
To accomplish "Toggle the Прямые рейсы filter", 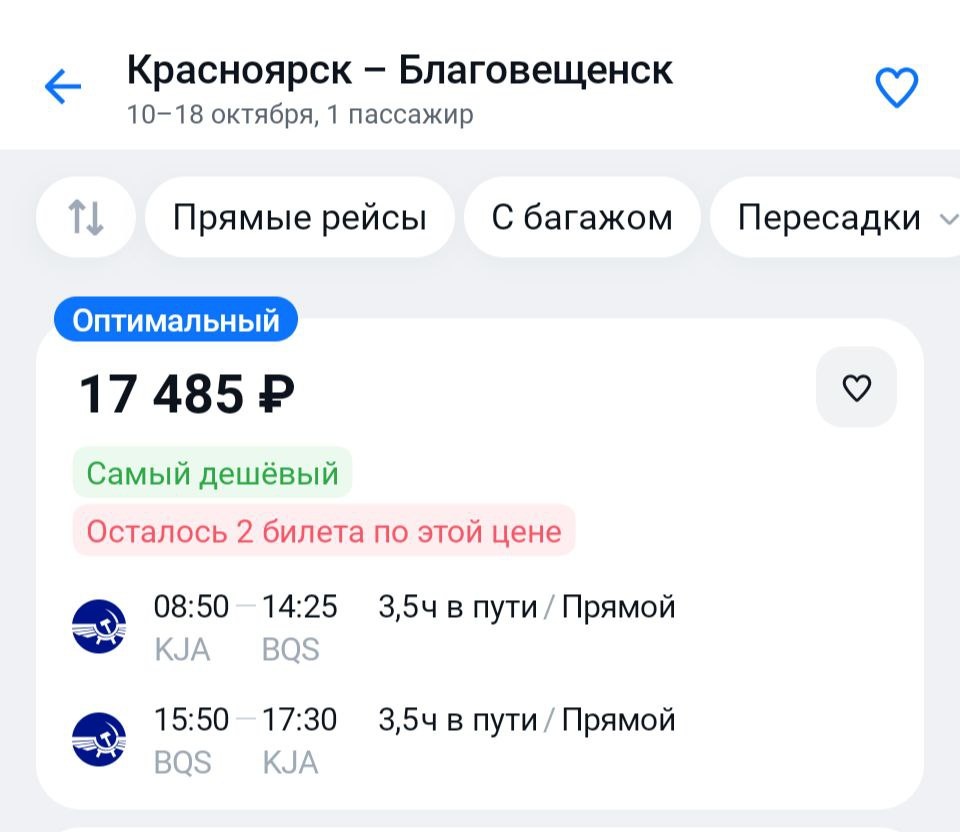I will 299,217.
